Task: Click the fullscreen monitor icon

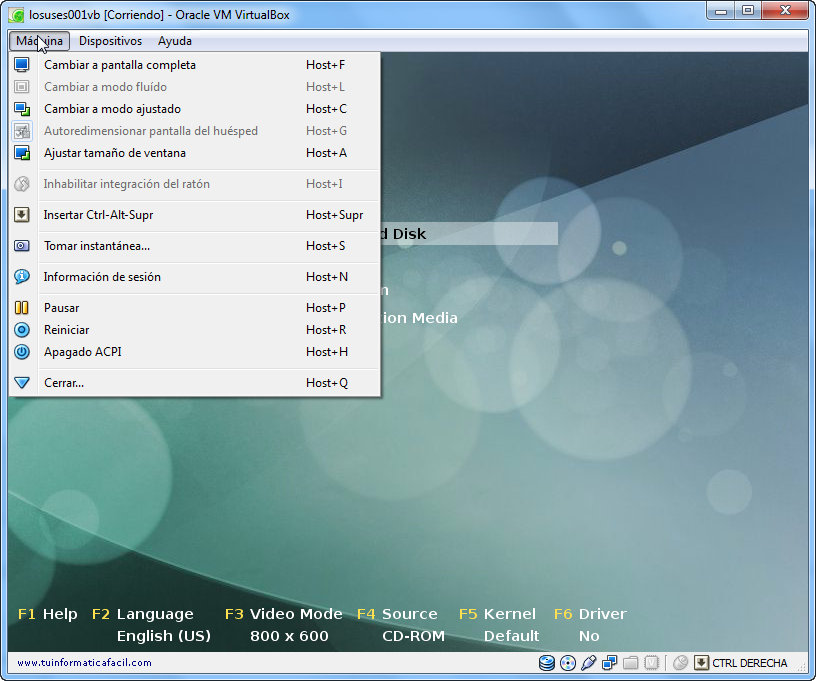Action: coord(22,65)
